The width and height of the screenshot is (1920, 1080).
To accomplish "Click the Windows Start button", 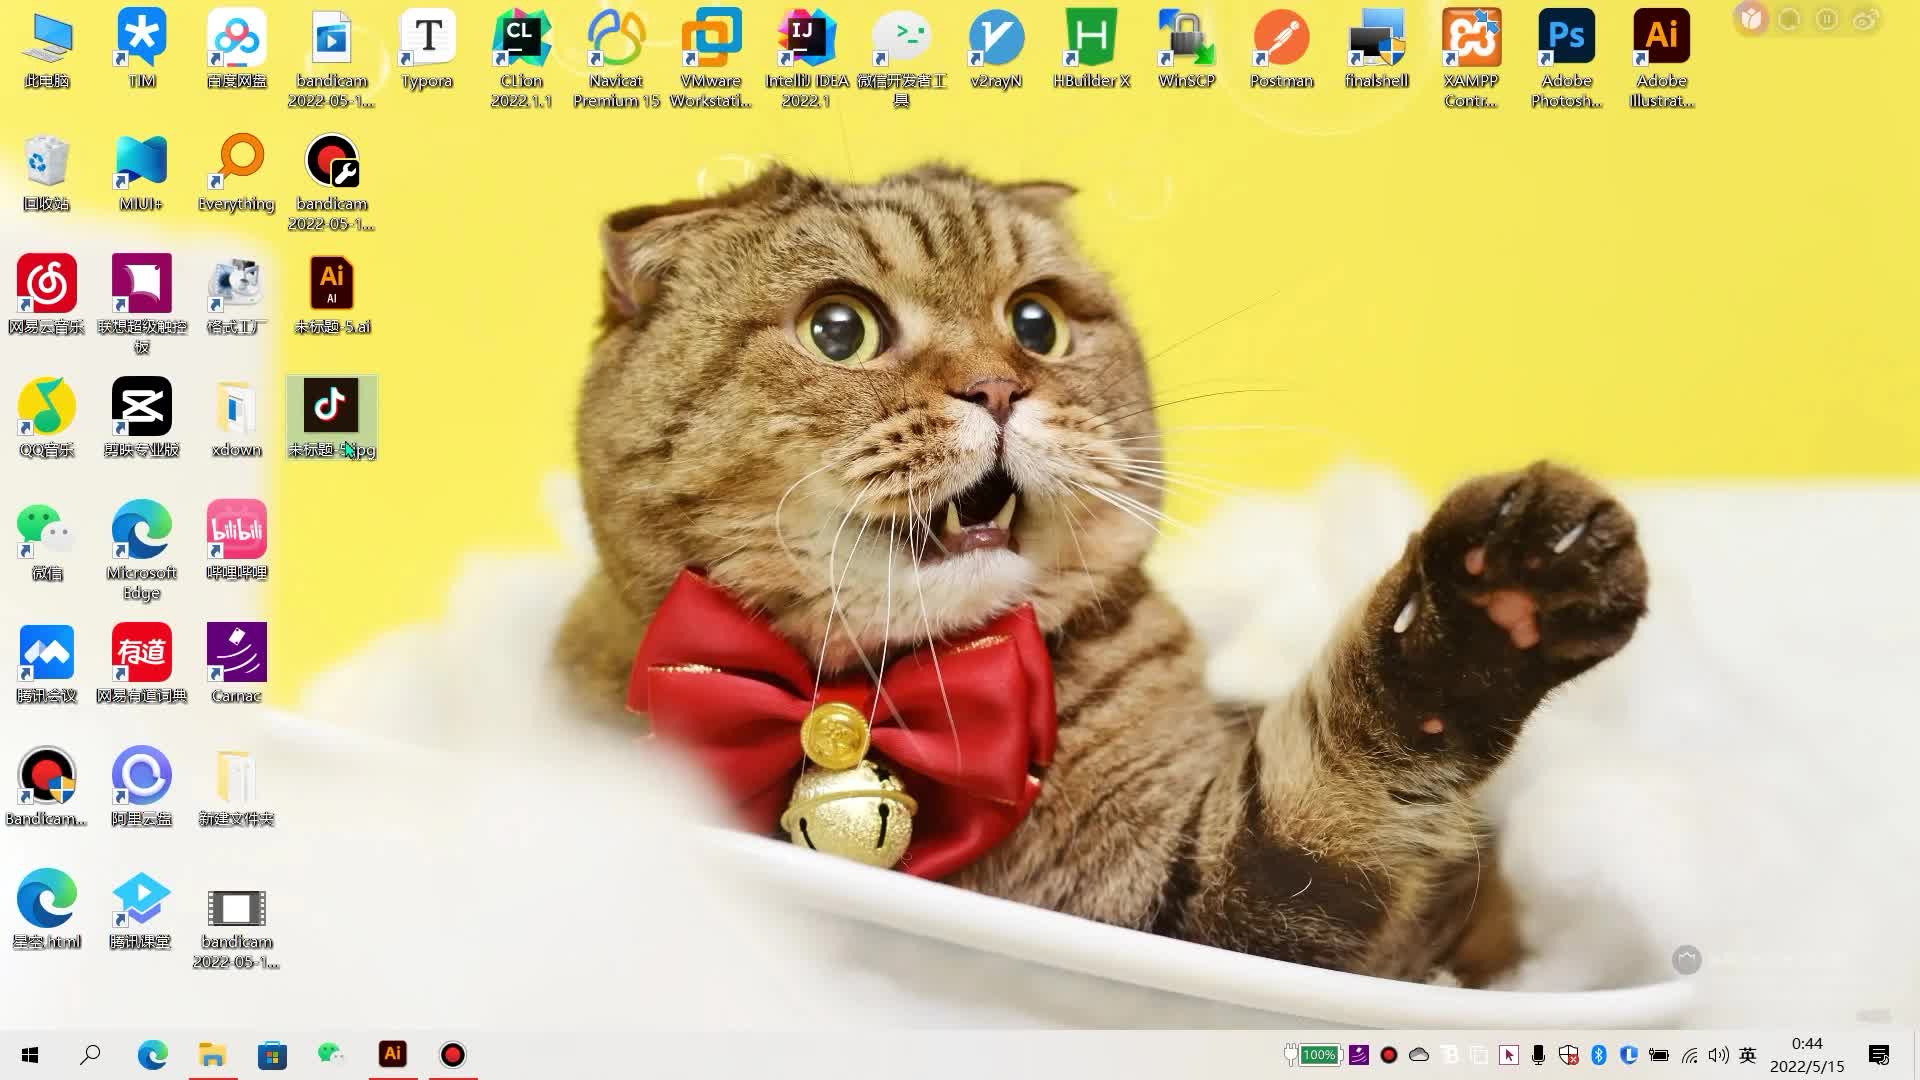I will click(x=30, y=1055).
